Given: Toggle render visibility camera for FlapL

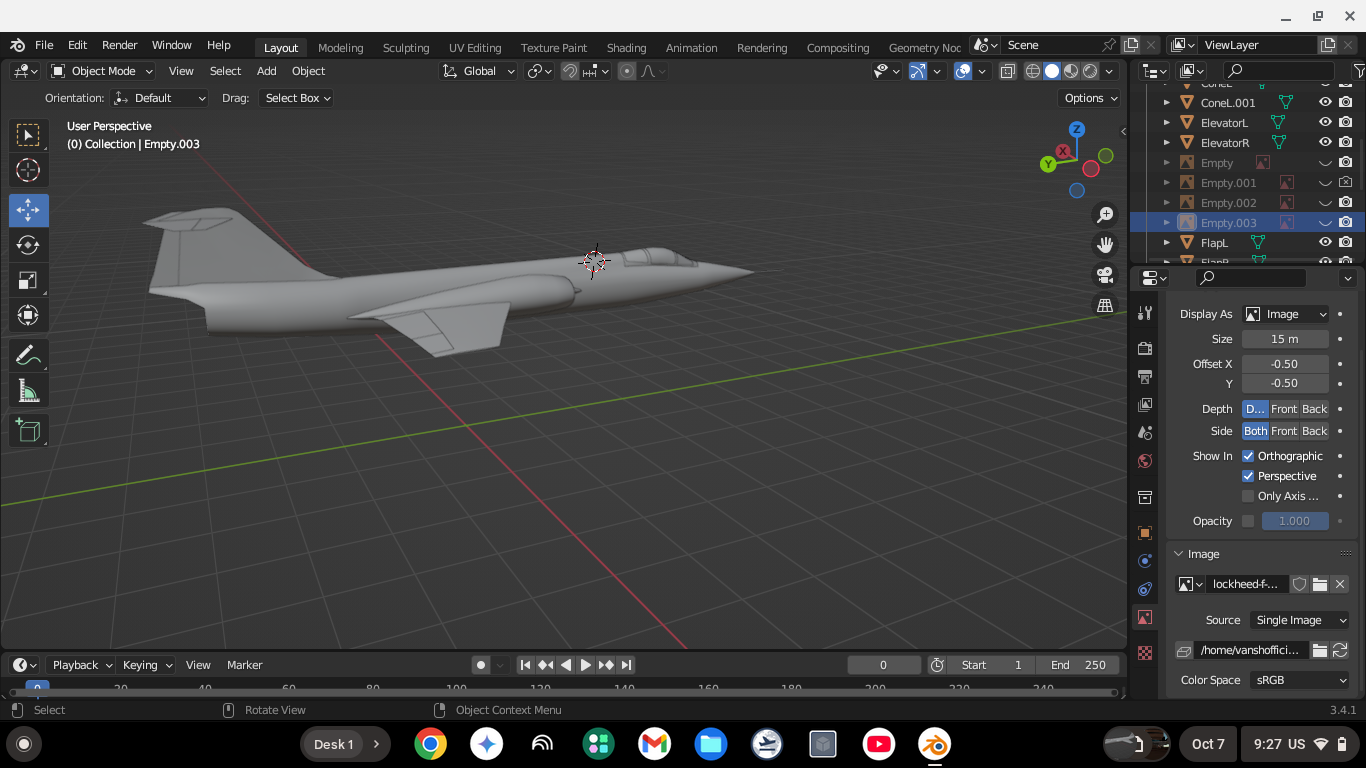Looking at the screenshot, I should tap(1346, 242).
